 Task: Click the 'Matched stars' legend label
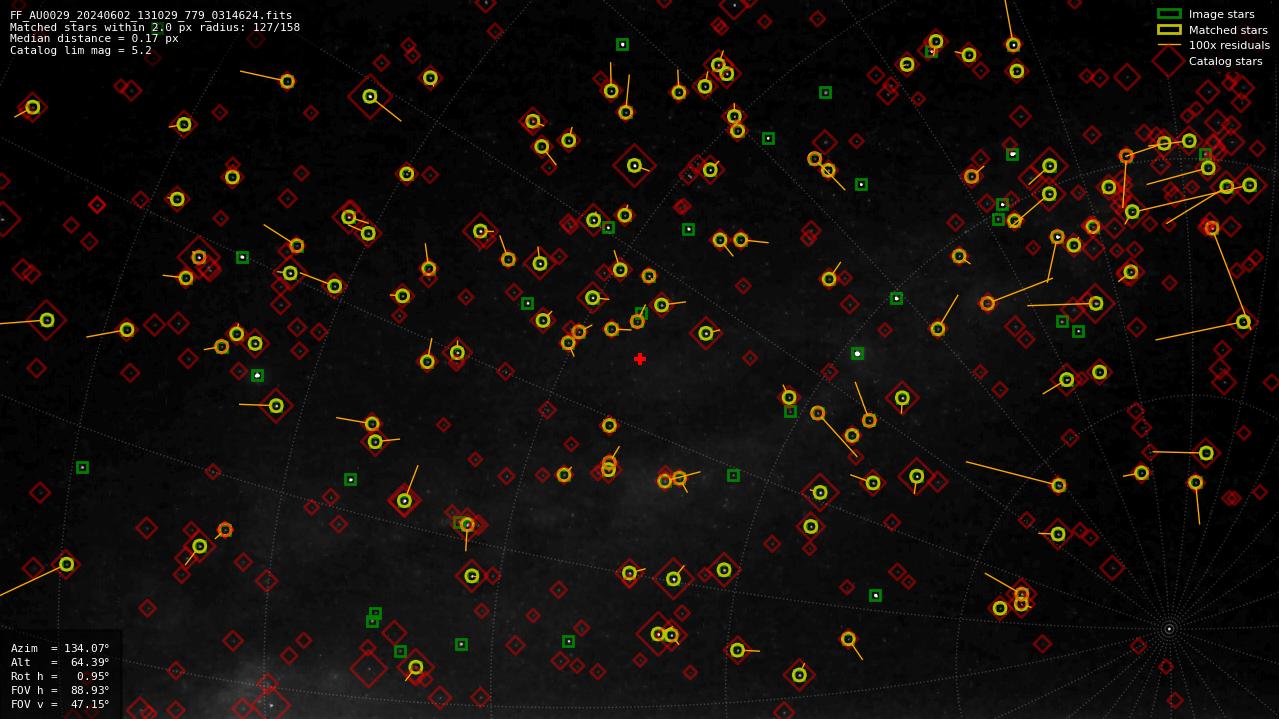pos(1228,30)
